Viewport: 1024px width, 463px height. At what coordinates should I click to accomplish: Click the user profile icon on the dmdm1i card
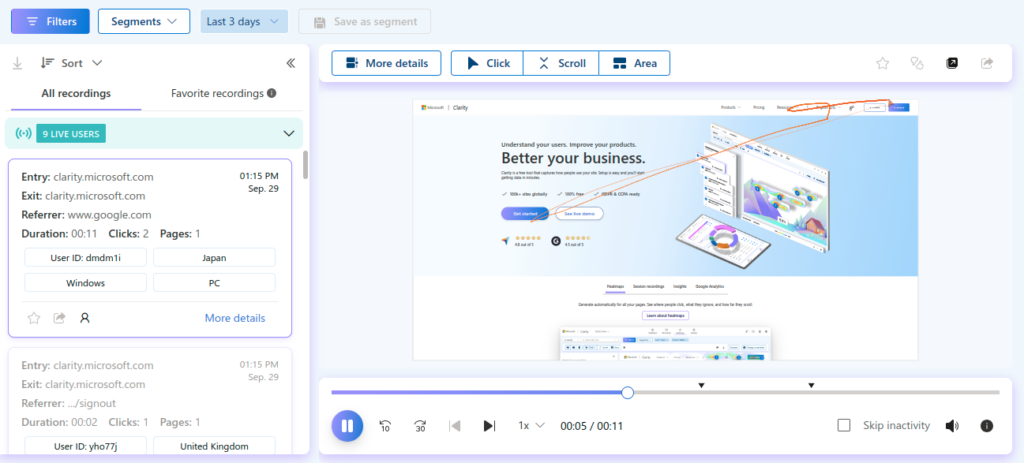click(84, 318)
